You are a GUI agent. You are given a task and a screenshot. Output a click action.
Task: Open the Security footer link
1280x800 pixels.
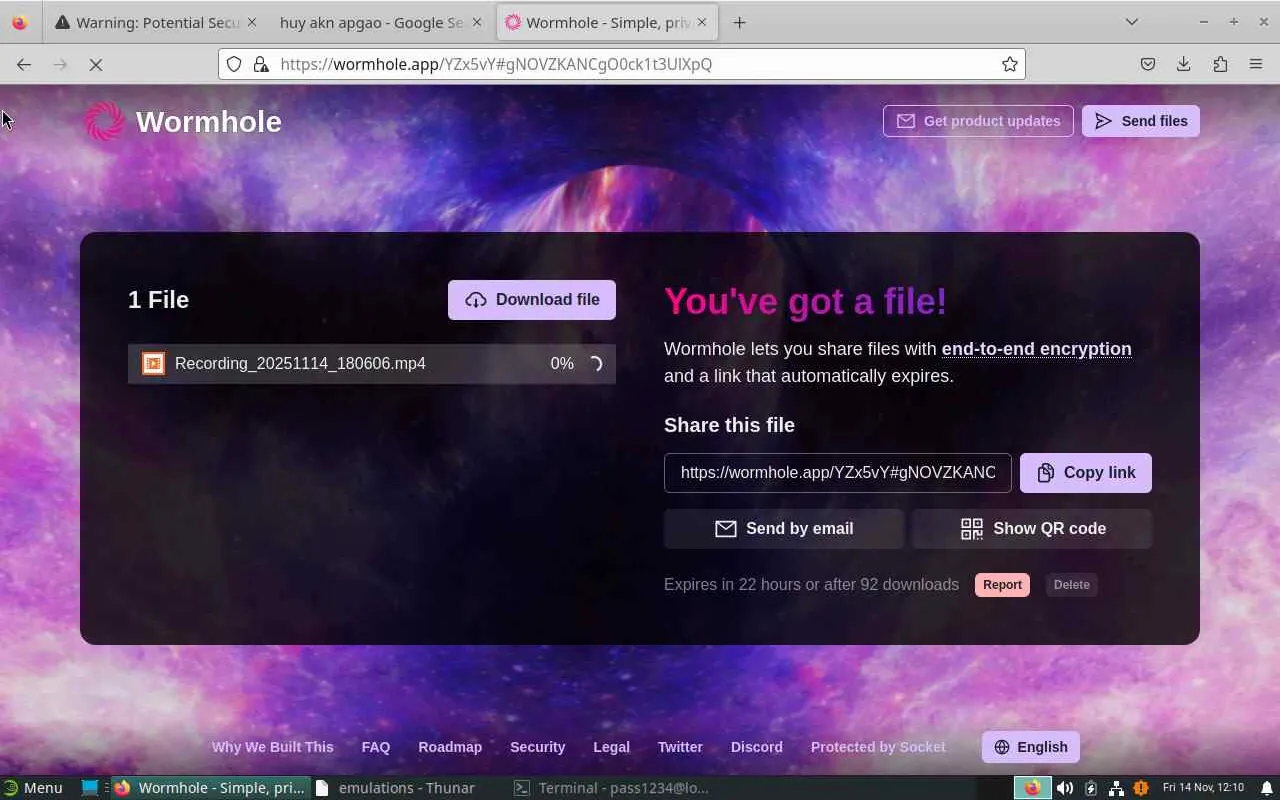pos(538,747)
